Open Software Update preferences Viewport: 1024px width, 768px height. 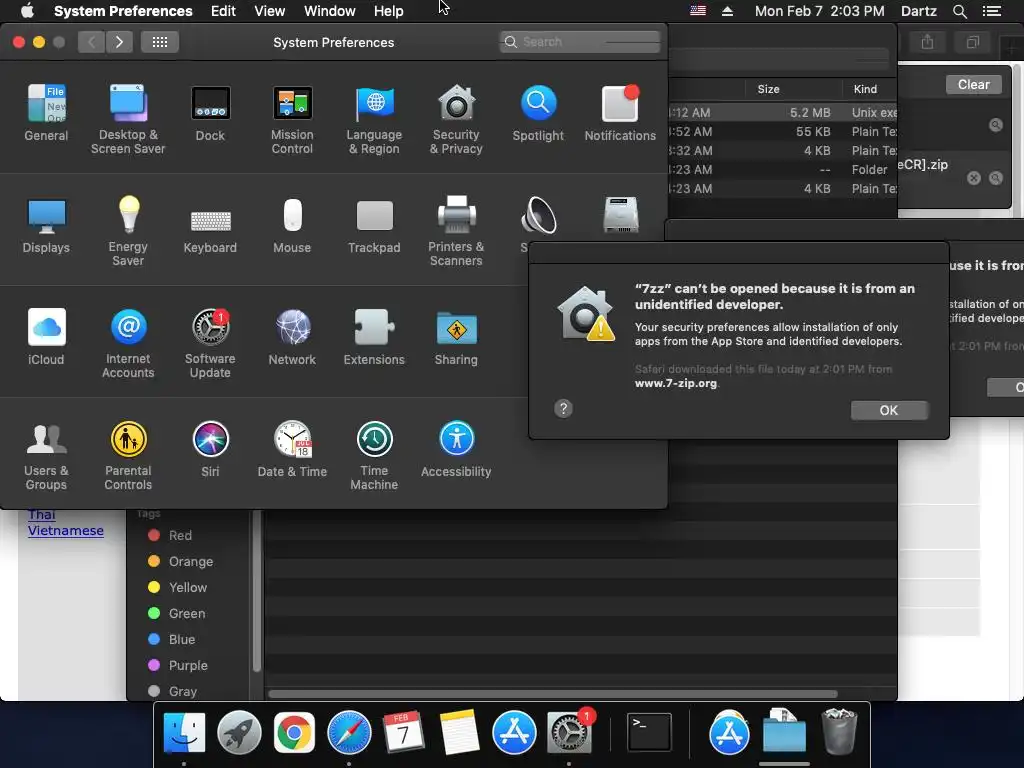pos(210,343)
